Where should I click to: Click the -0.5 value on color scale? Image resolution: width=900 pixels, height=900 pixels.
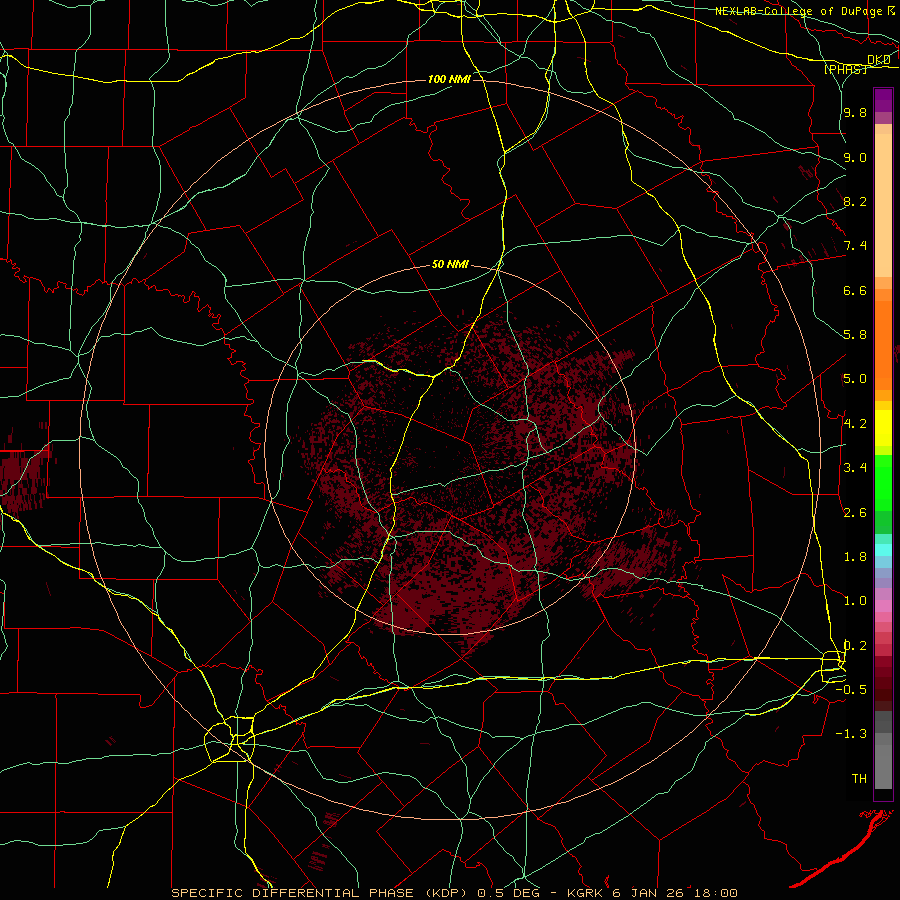[851, 689]
